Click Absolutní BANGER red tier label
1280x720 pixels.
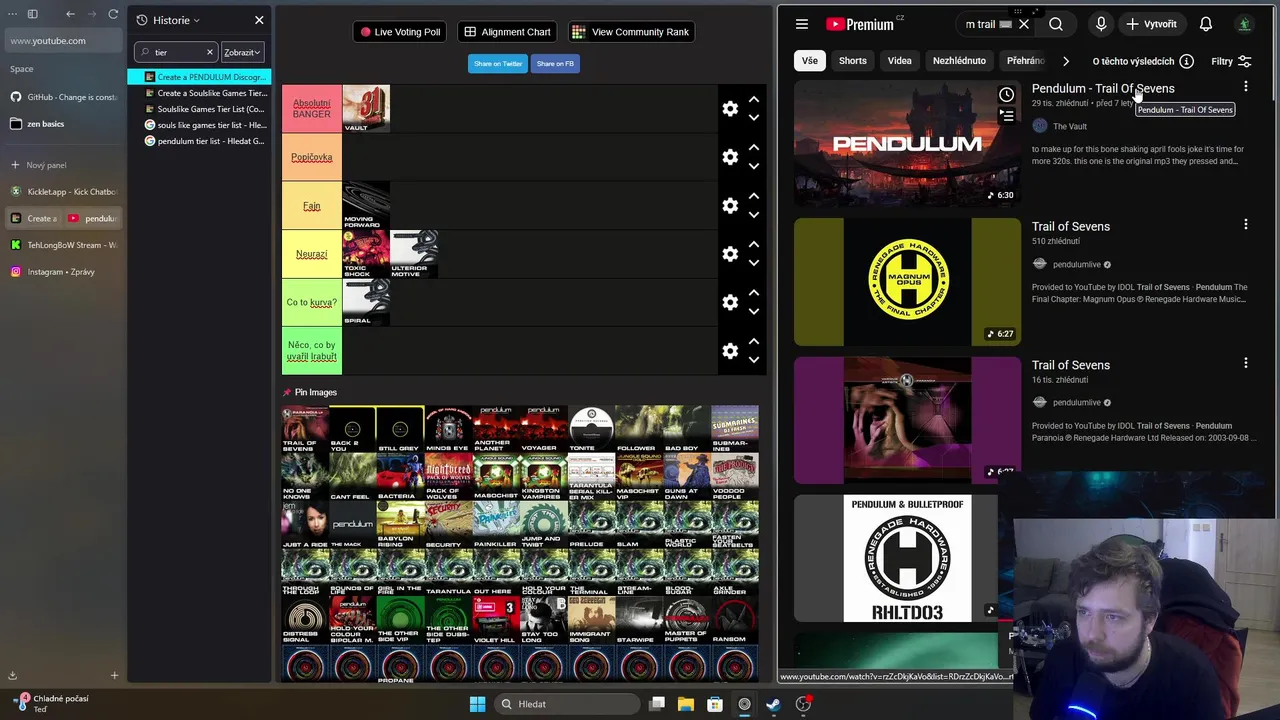311,108
